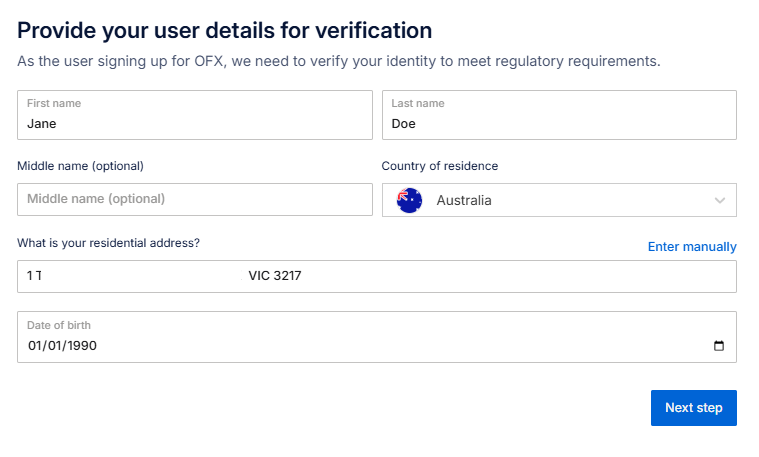Expand the Country of residence chevron arrow
The image size is (759, 457).
tap(719, 200)
